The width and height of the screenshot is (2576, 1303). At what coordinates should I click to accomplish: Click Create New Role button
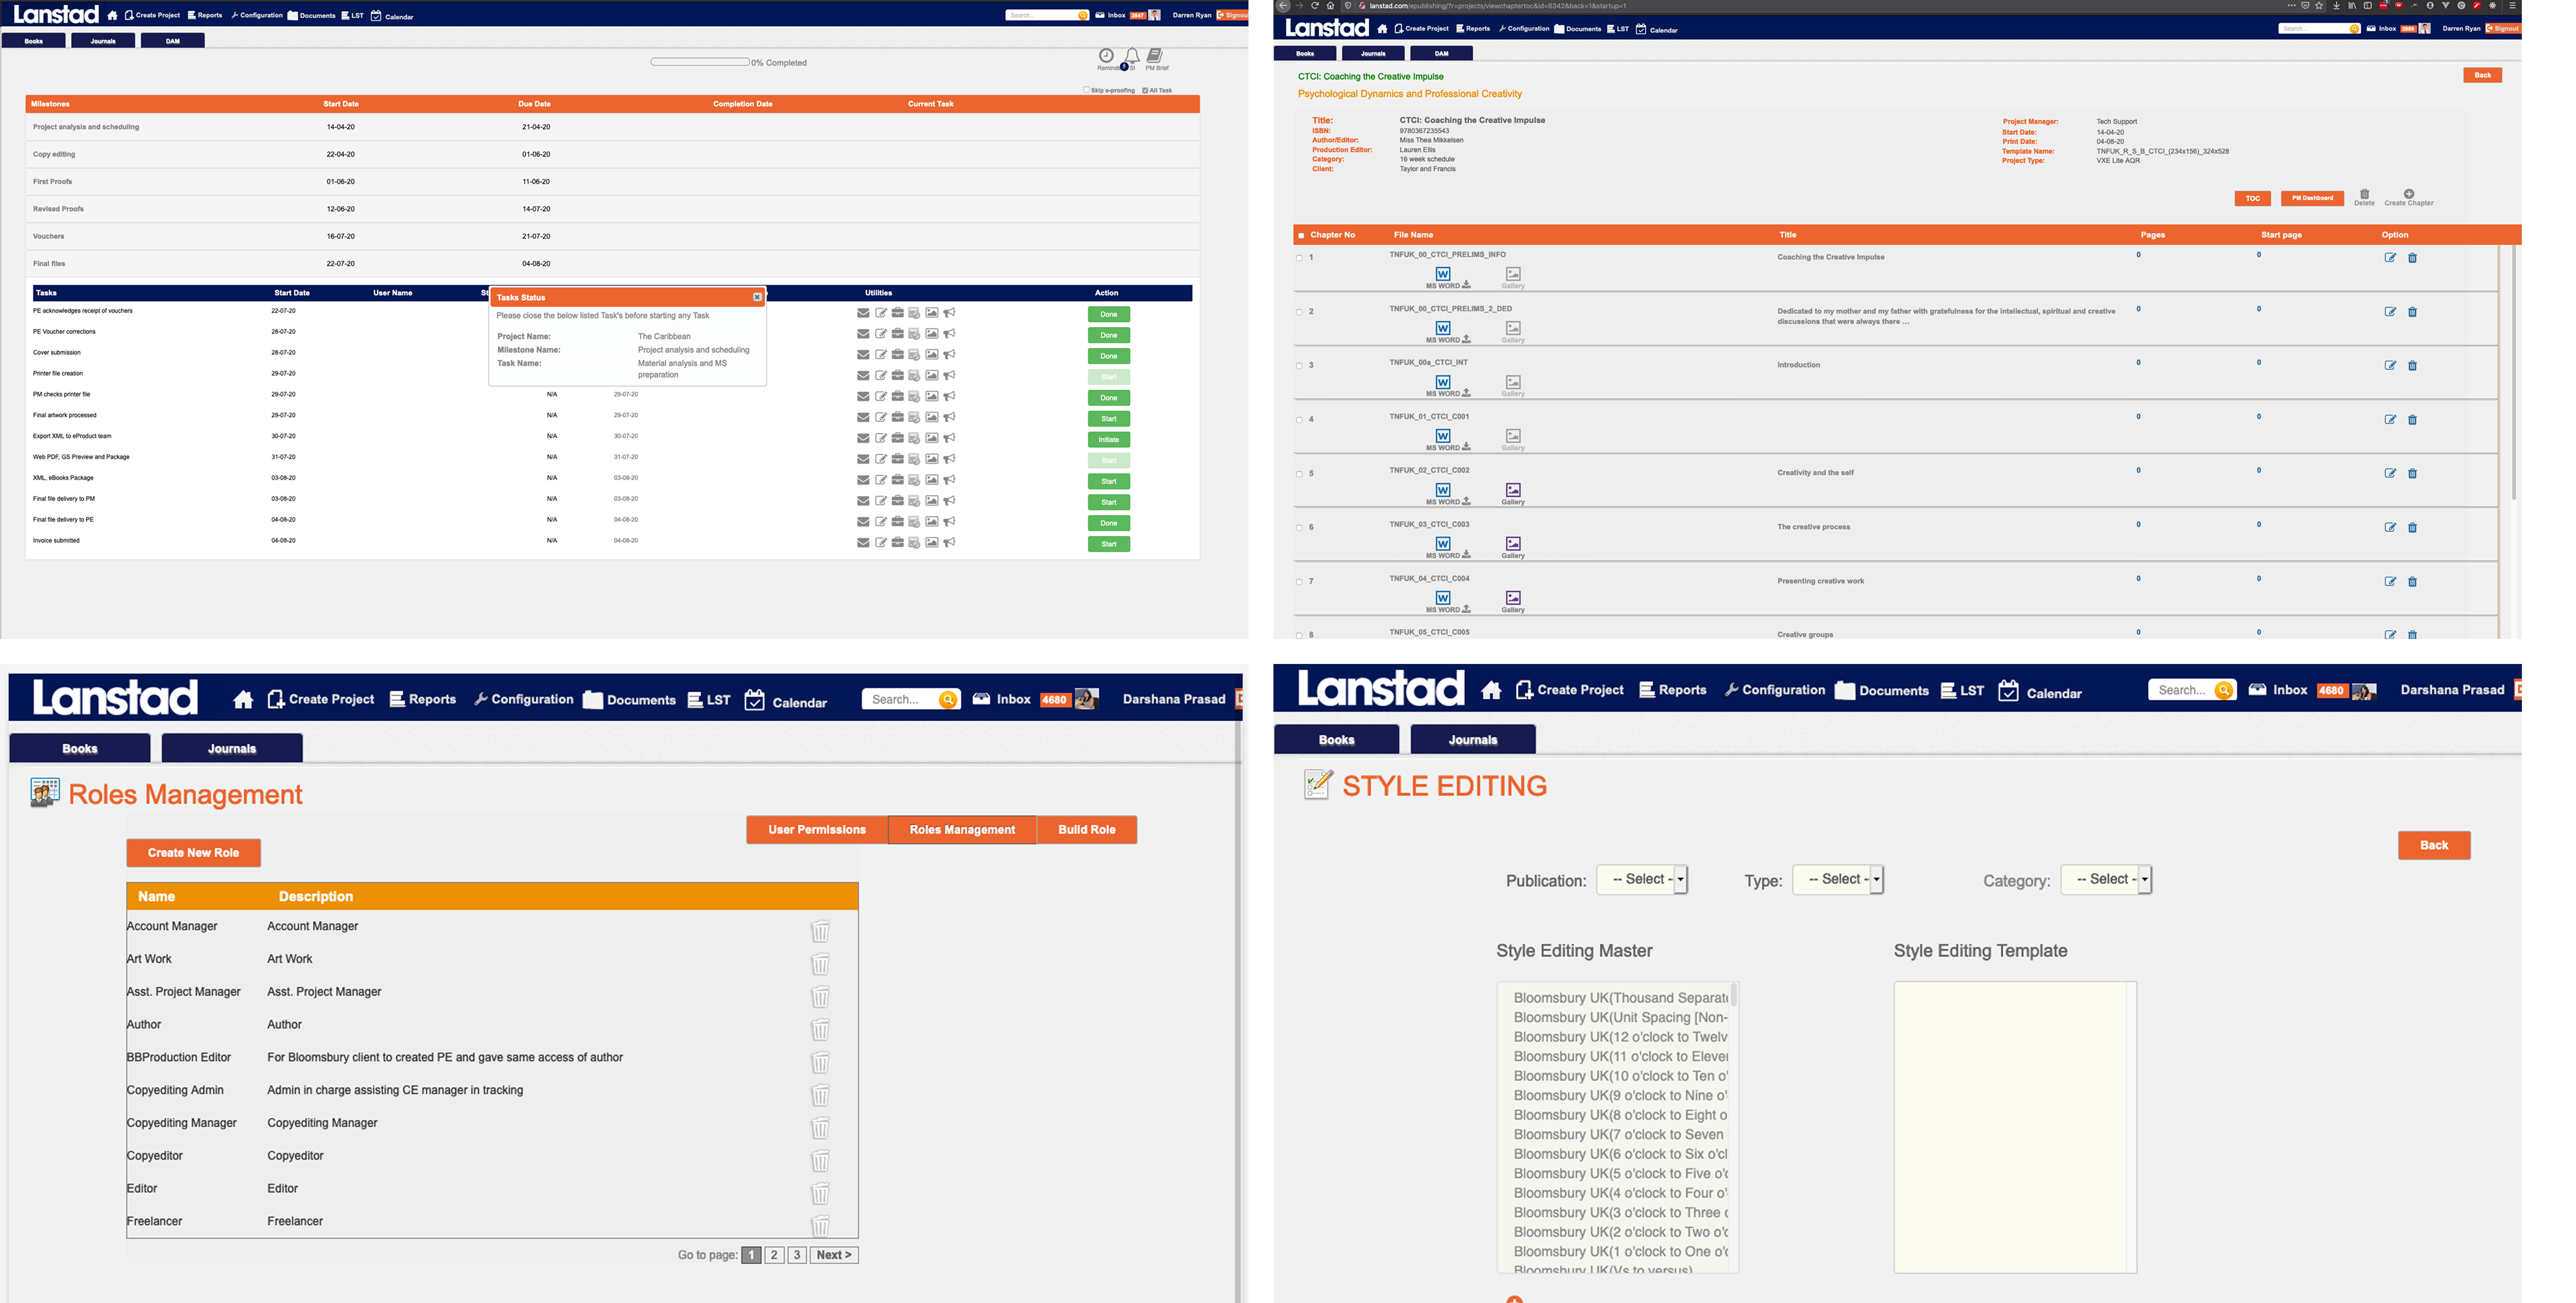(x=193, y=853)
